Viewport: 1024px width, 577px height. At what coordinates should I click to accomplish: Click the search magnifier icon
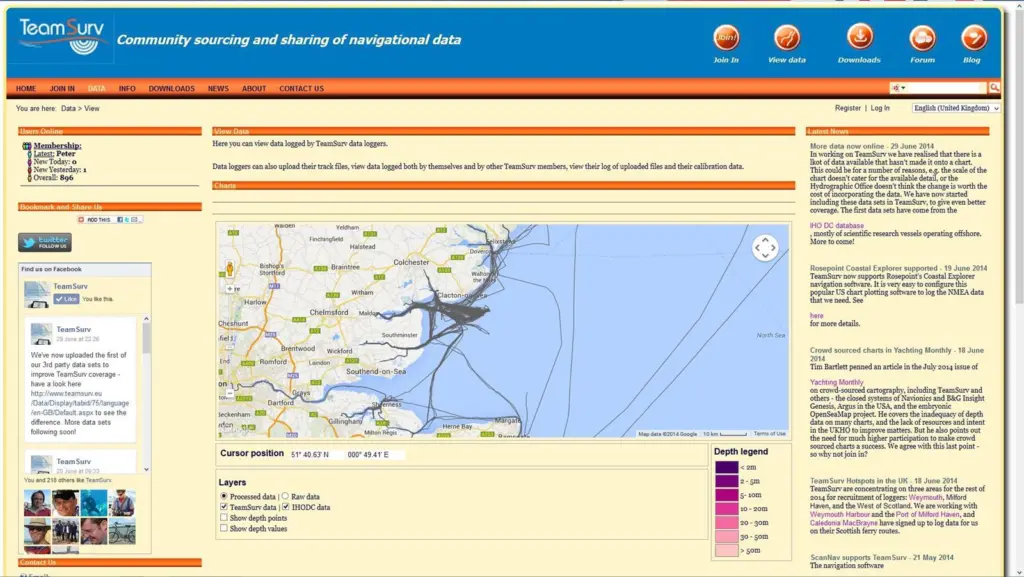tap(994, 87)
